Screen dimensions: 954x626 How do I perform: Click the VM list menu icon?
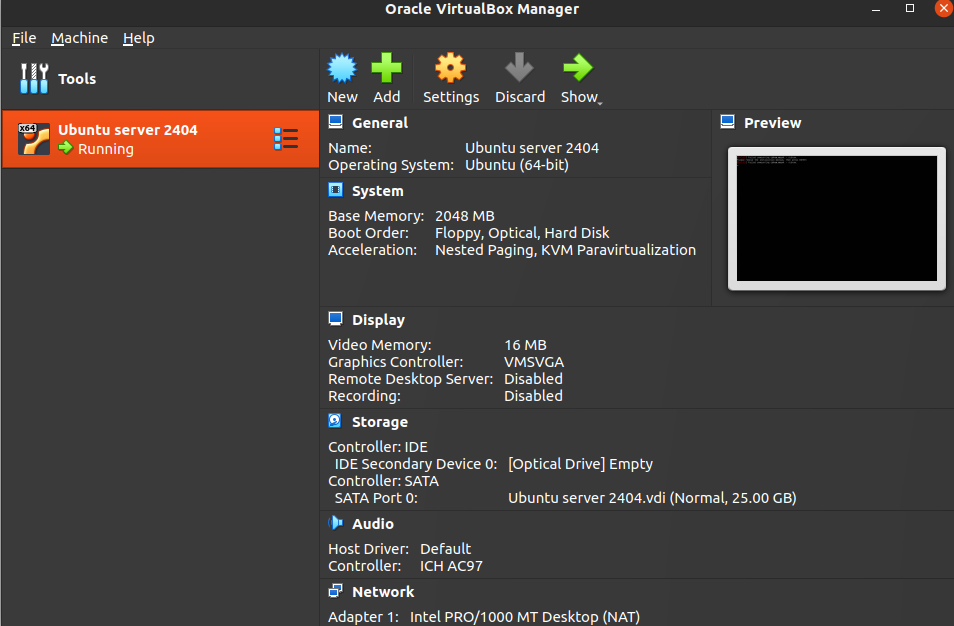pos(286,139)
